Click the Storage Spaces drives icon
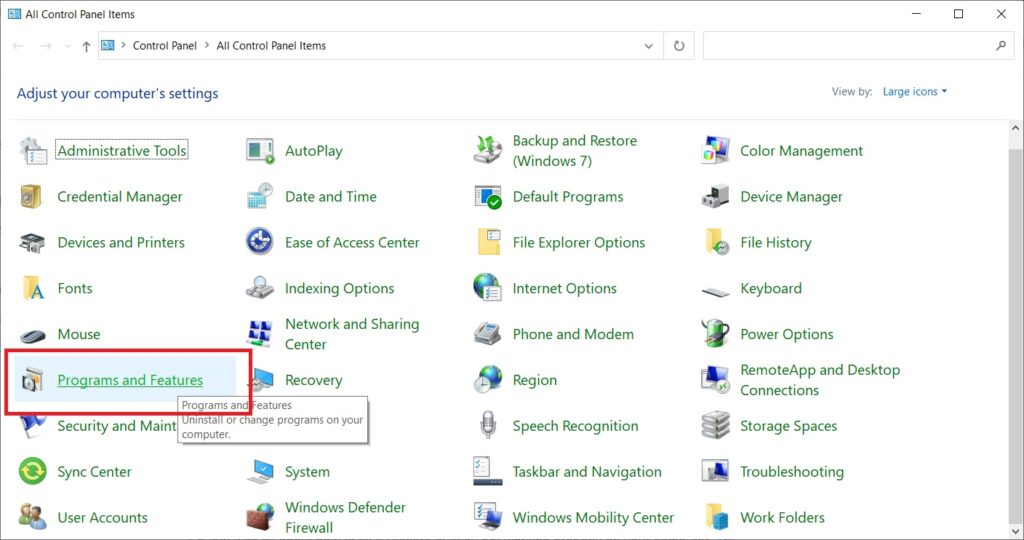Screen dimensions: 1024x540 (x=715, y=426)
